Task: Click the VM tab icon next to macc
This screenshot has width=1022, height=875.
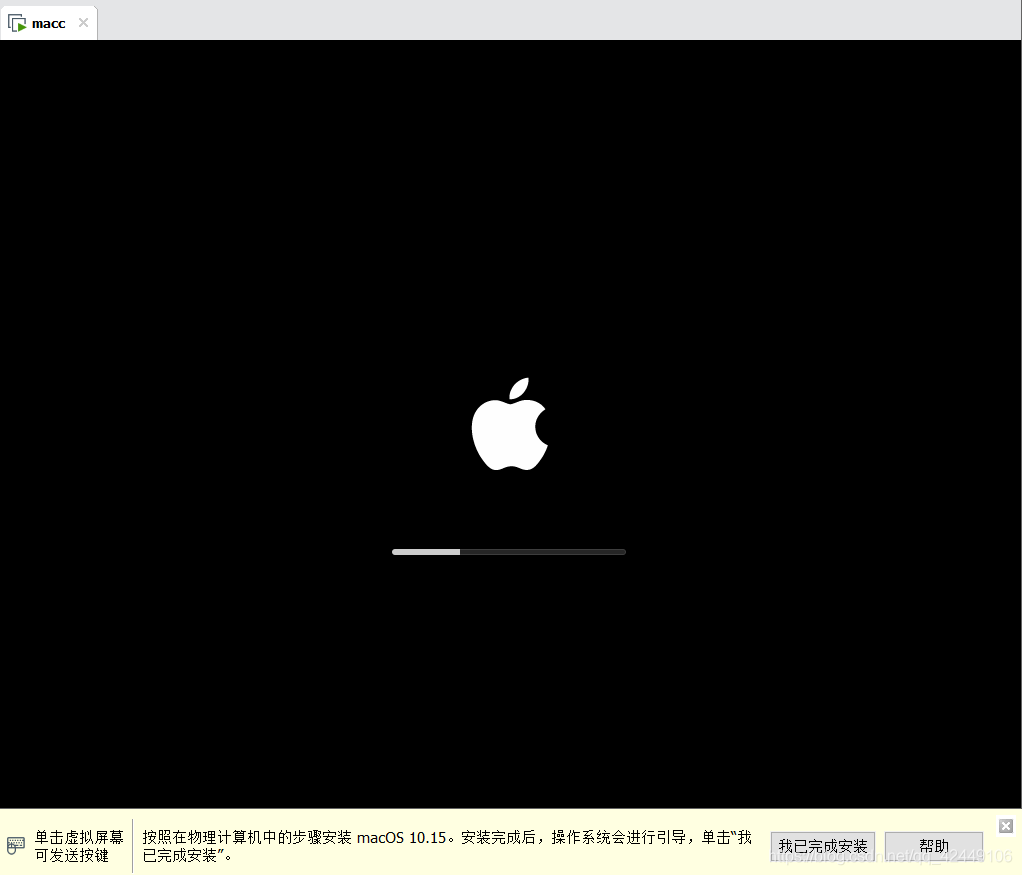Action: (17, 23)
